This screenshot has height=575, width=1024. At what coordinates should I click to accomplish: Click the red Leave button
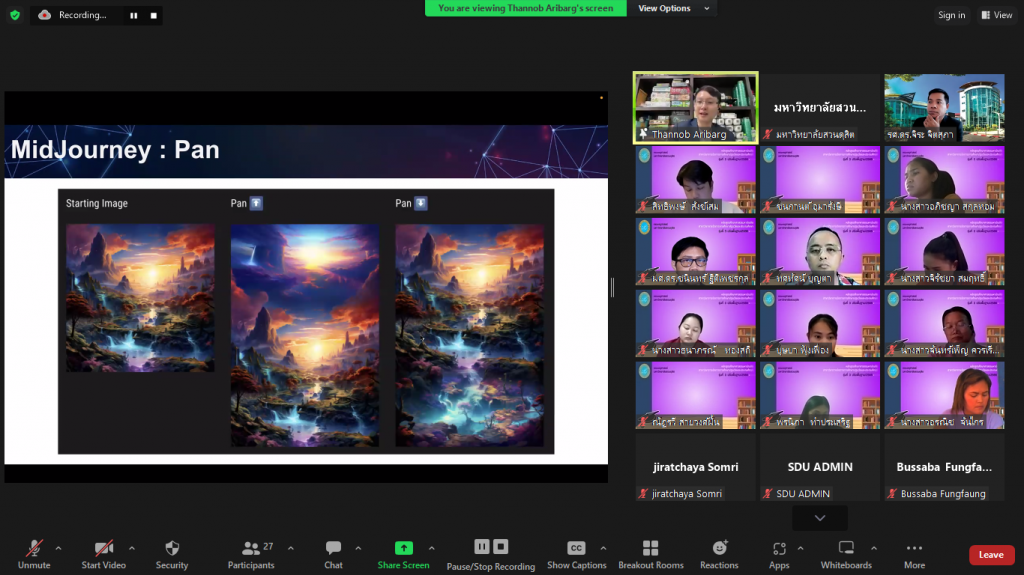[x=990, y=555]
